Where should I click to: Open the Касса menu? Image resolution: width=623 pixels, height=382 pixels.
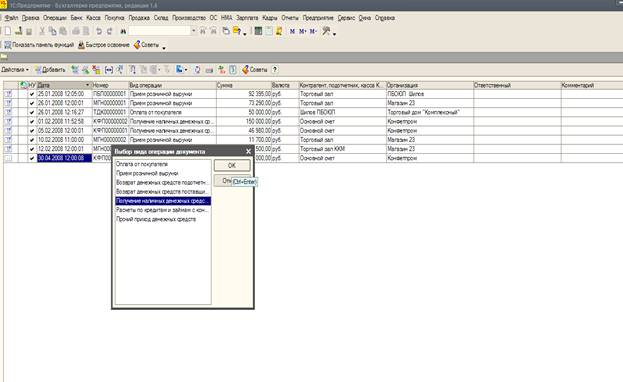tap(93, 18)
